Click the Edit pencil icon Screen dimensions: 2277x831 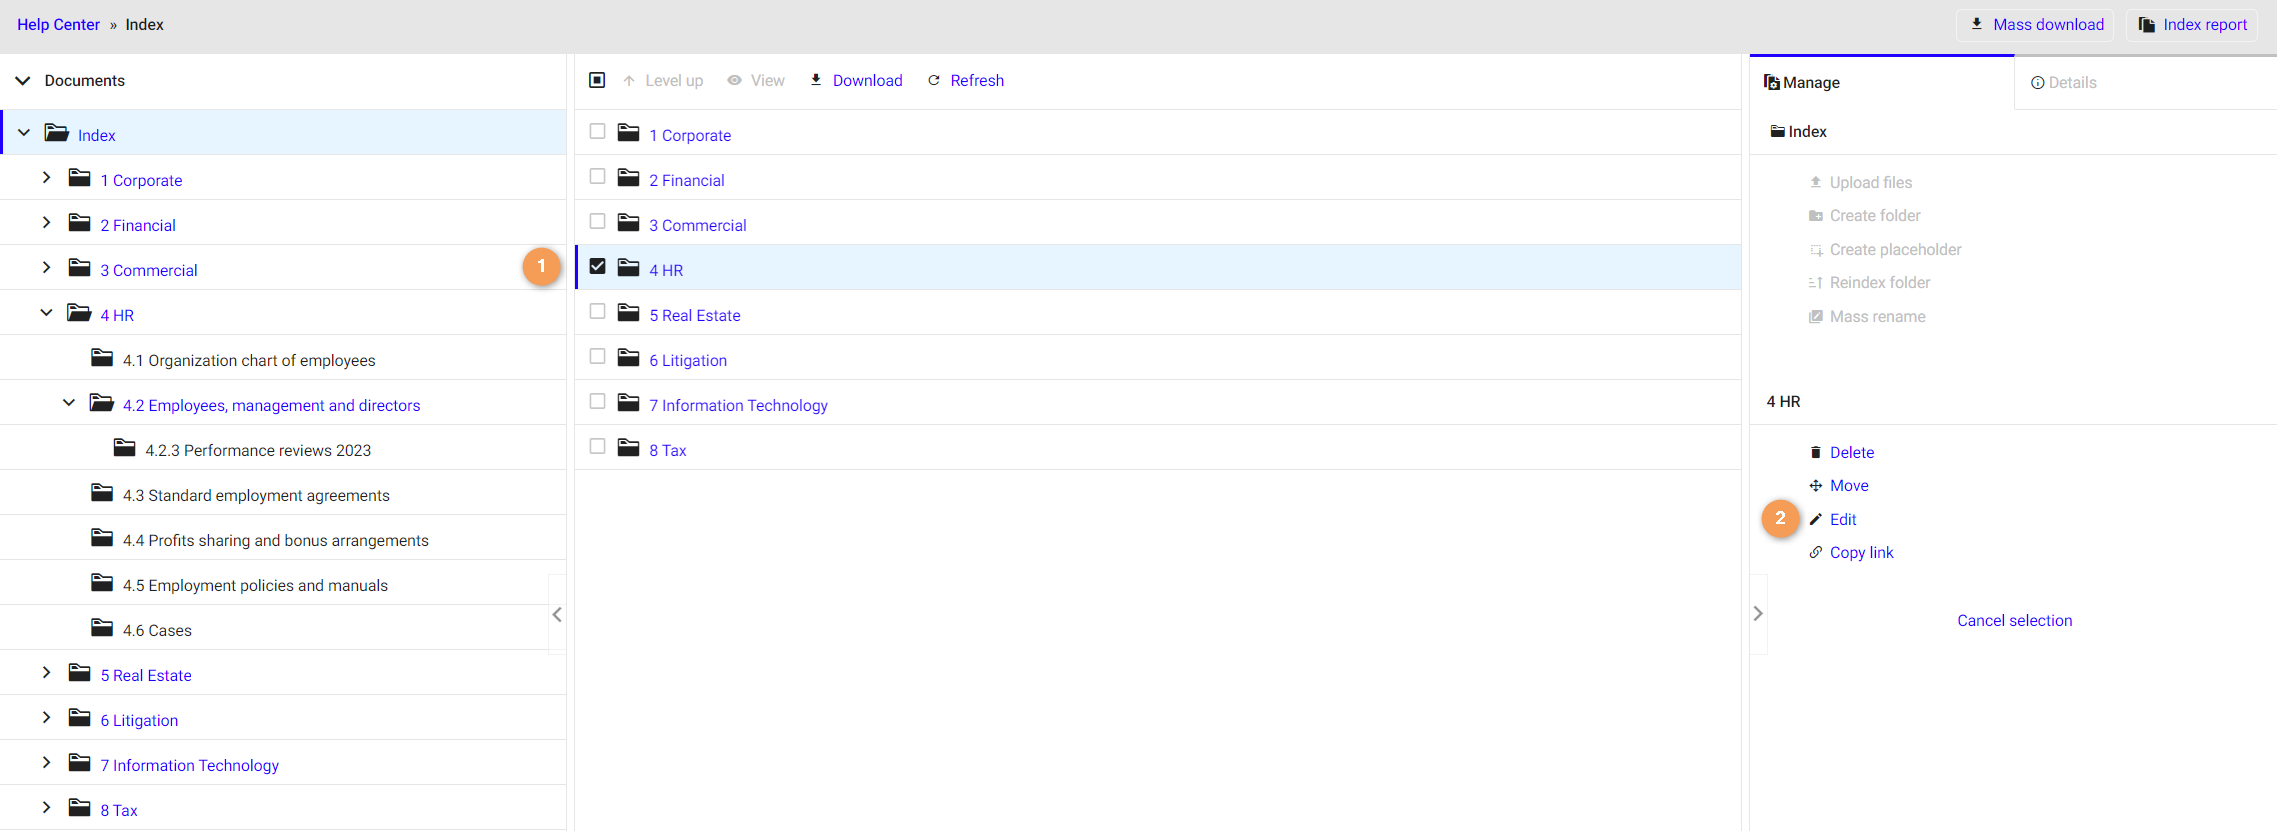point(1815,520)
